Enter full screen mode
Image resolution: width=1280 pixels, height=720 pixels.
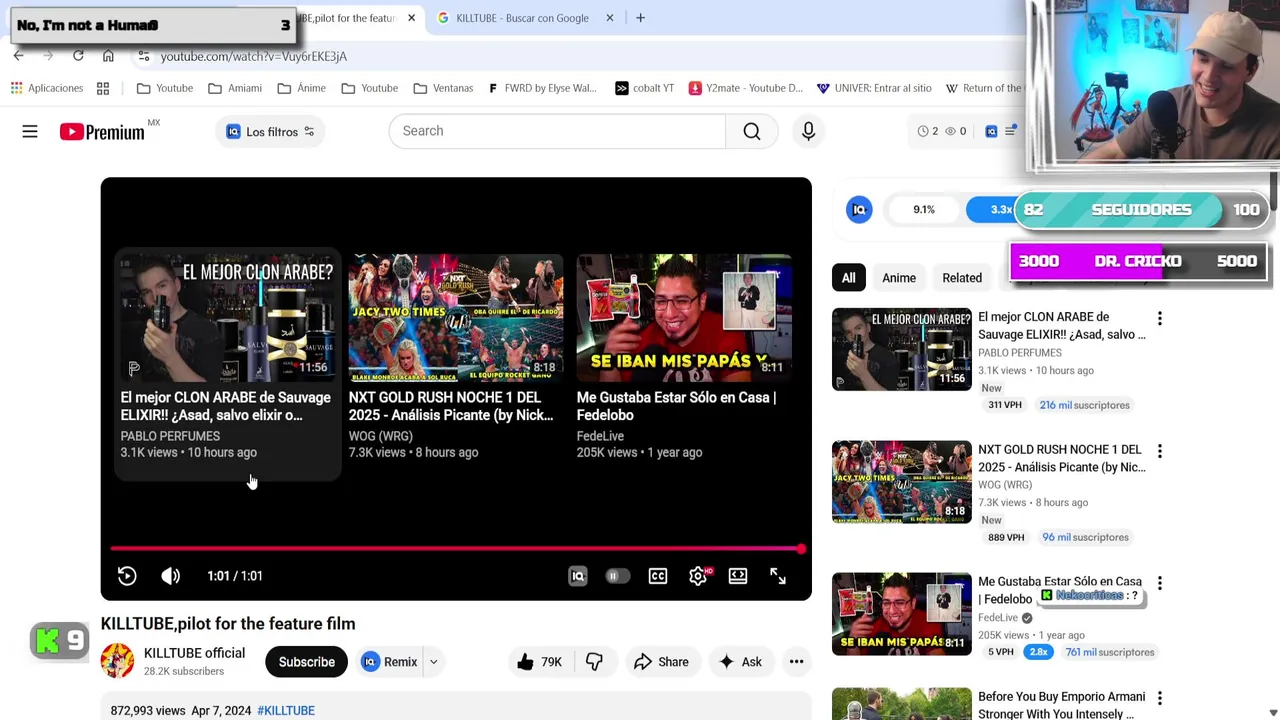tap(778, 576)
